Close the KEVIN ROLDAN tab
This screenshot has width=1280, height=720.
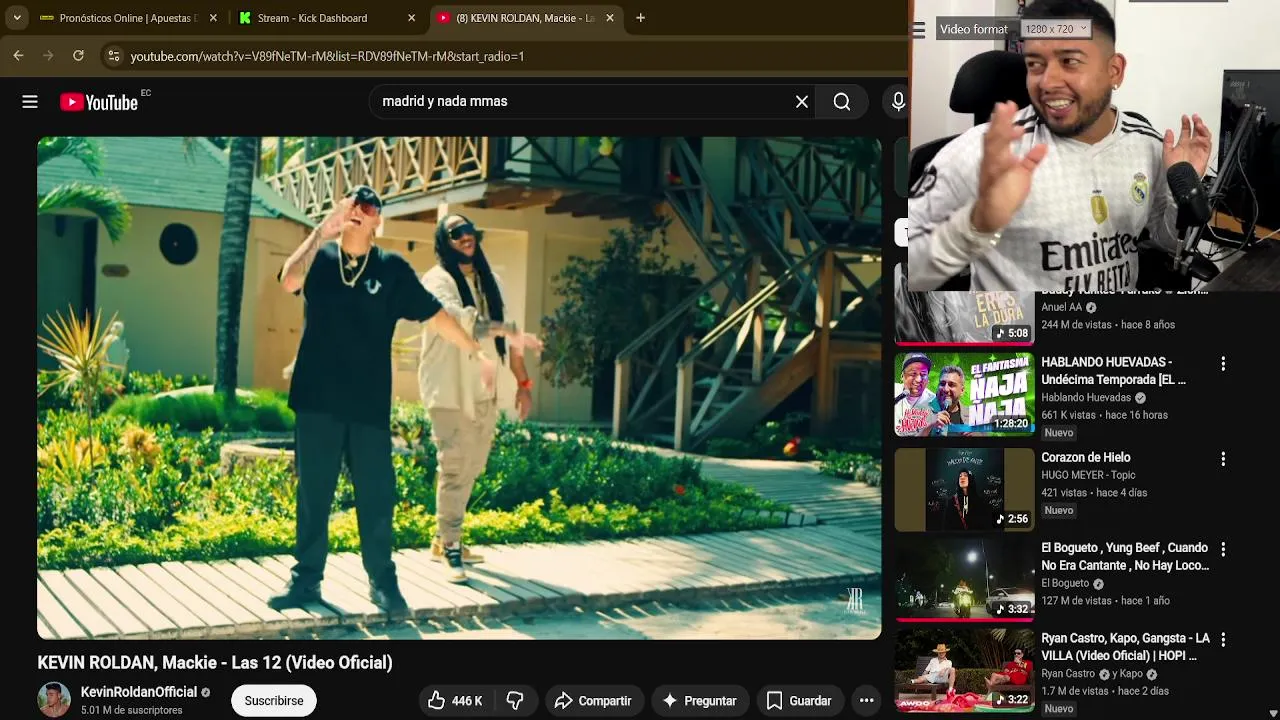click(x=610, y=18)
